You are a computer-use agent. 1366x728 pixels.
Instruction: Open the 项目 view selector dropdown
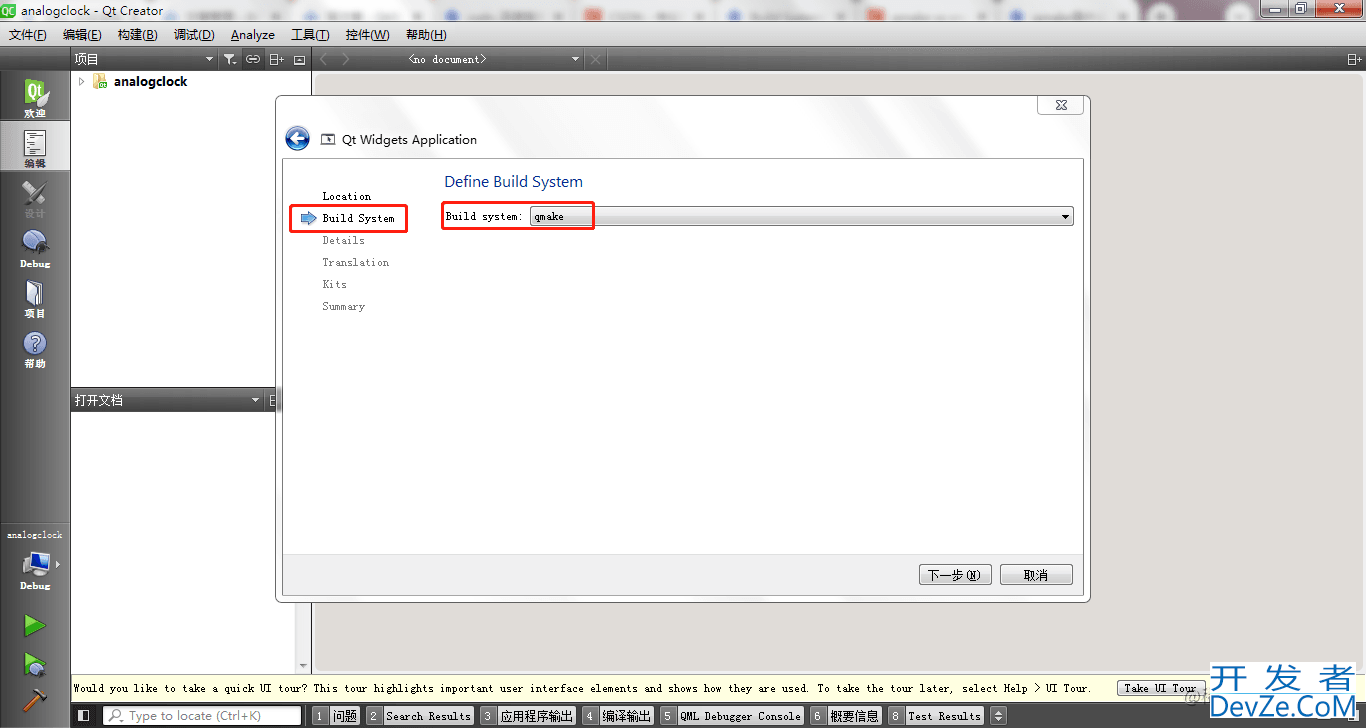coord(144,59)
